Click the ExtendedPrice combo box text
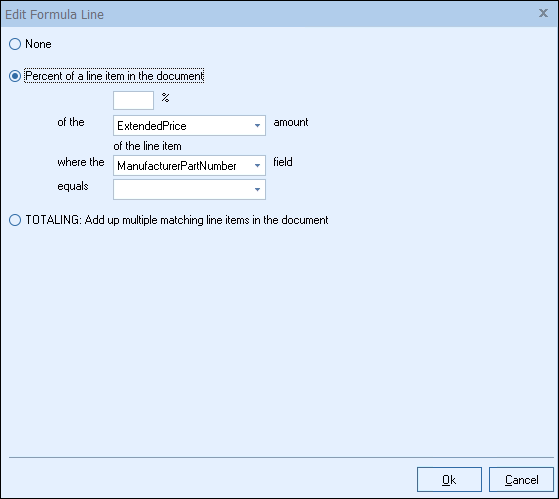The width and height of the screenshot is (559, 499). coord(152,126)
